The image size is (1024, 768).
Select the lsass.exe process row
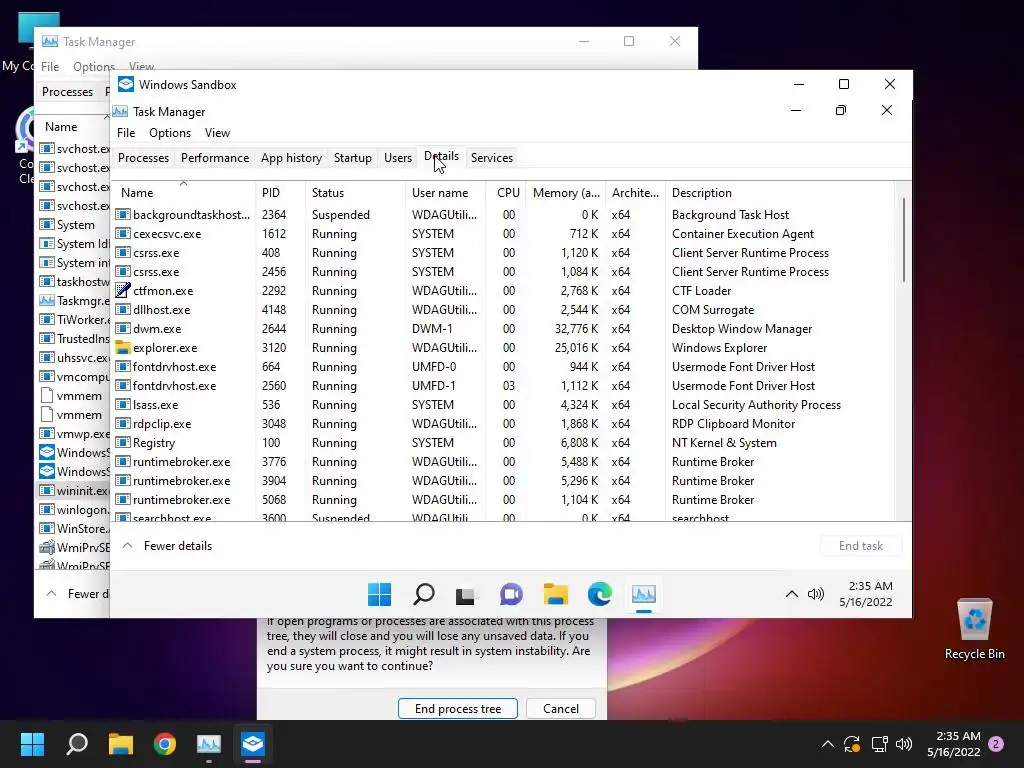pyautogui.click(x=504, y=405)
